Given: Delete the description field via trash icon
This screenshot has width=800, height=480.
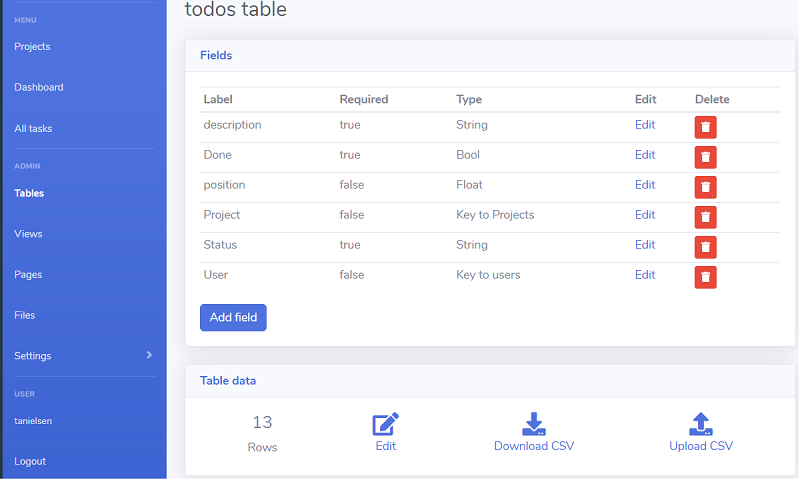Looking at the screenshot, I should 706,127.
